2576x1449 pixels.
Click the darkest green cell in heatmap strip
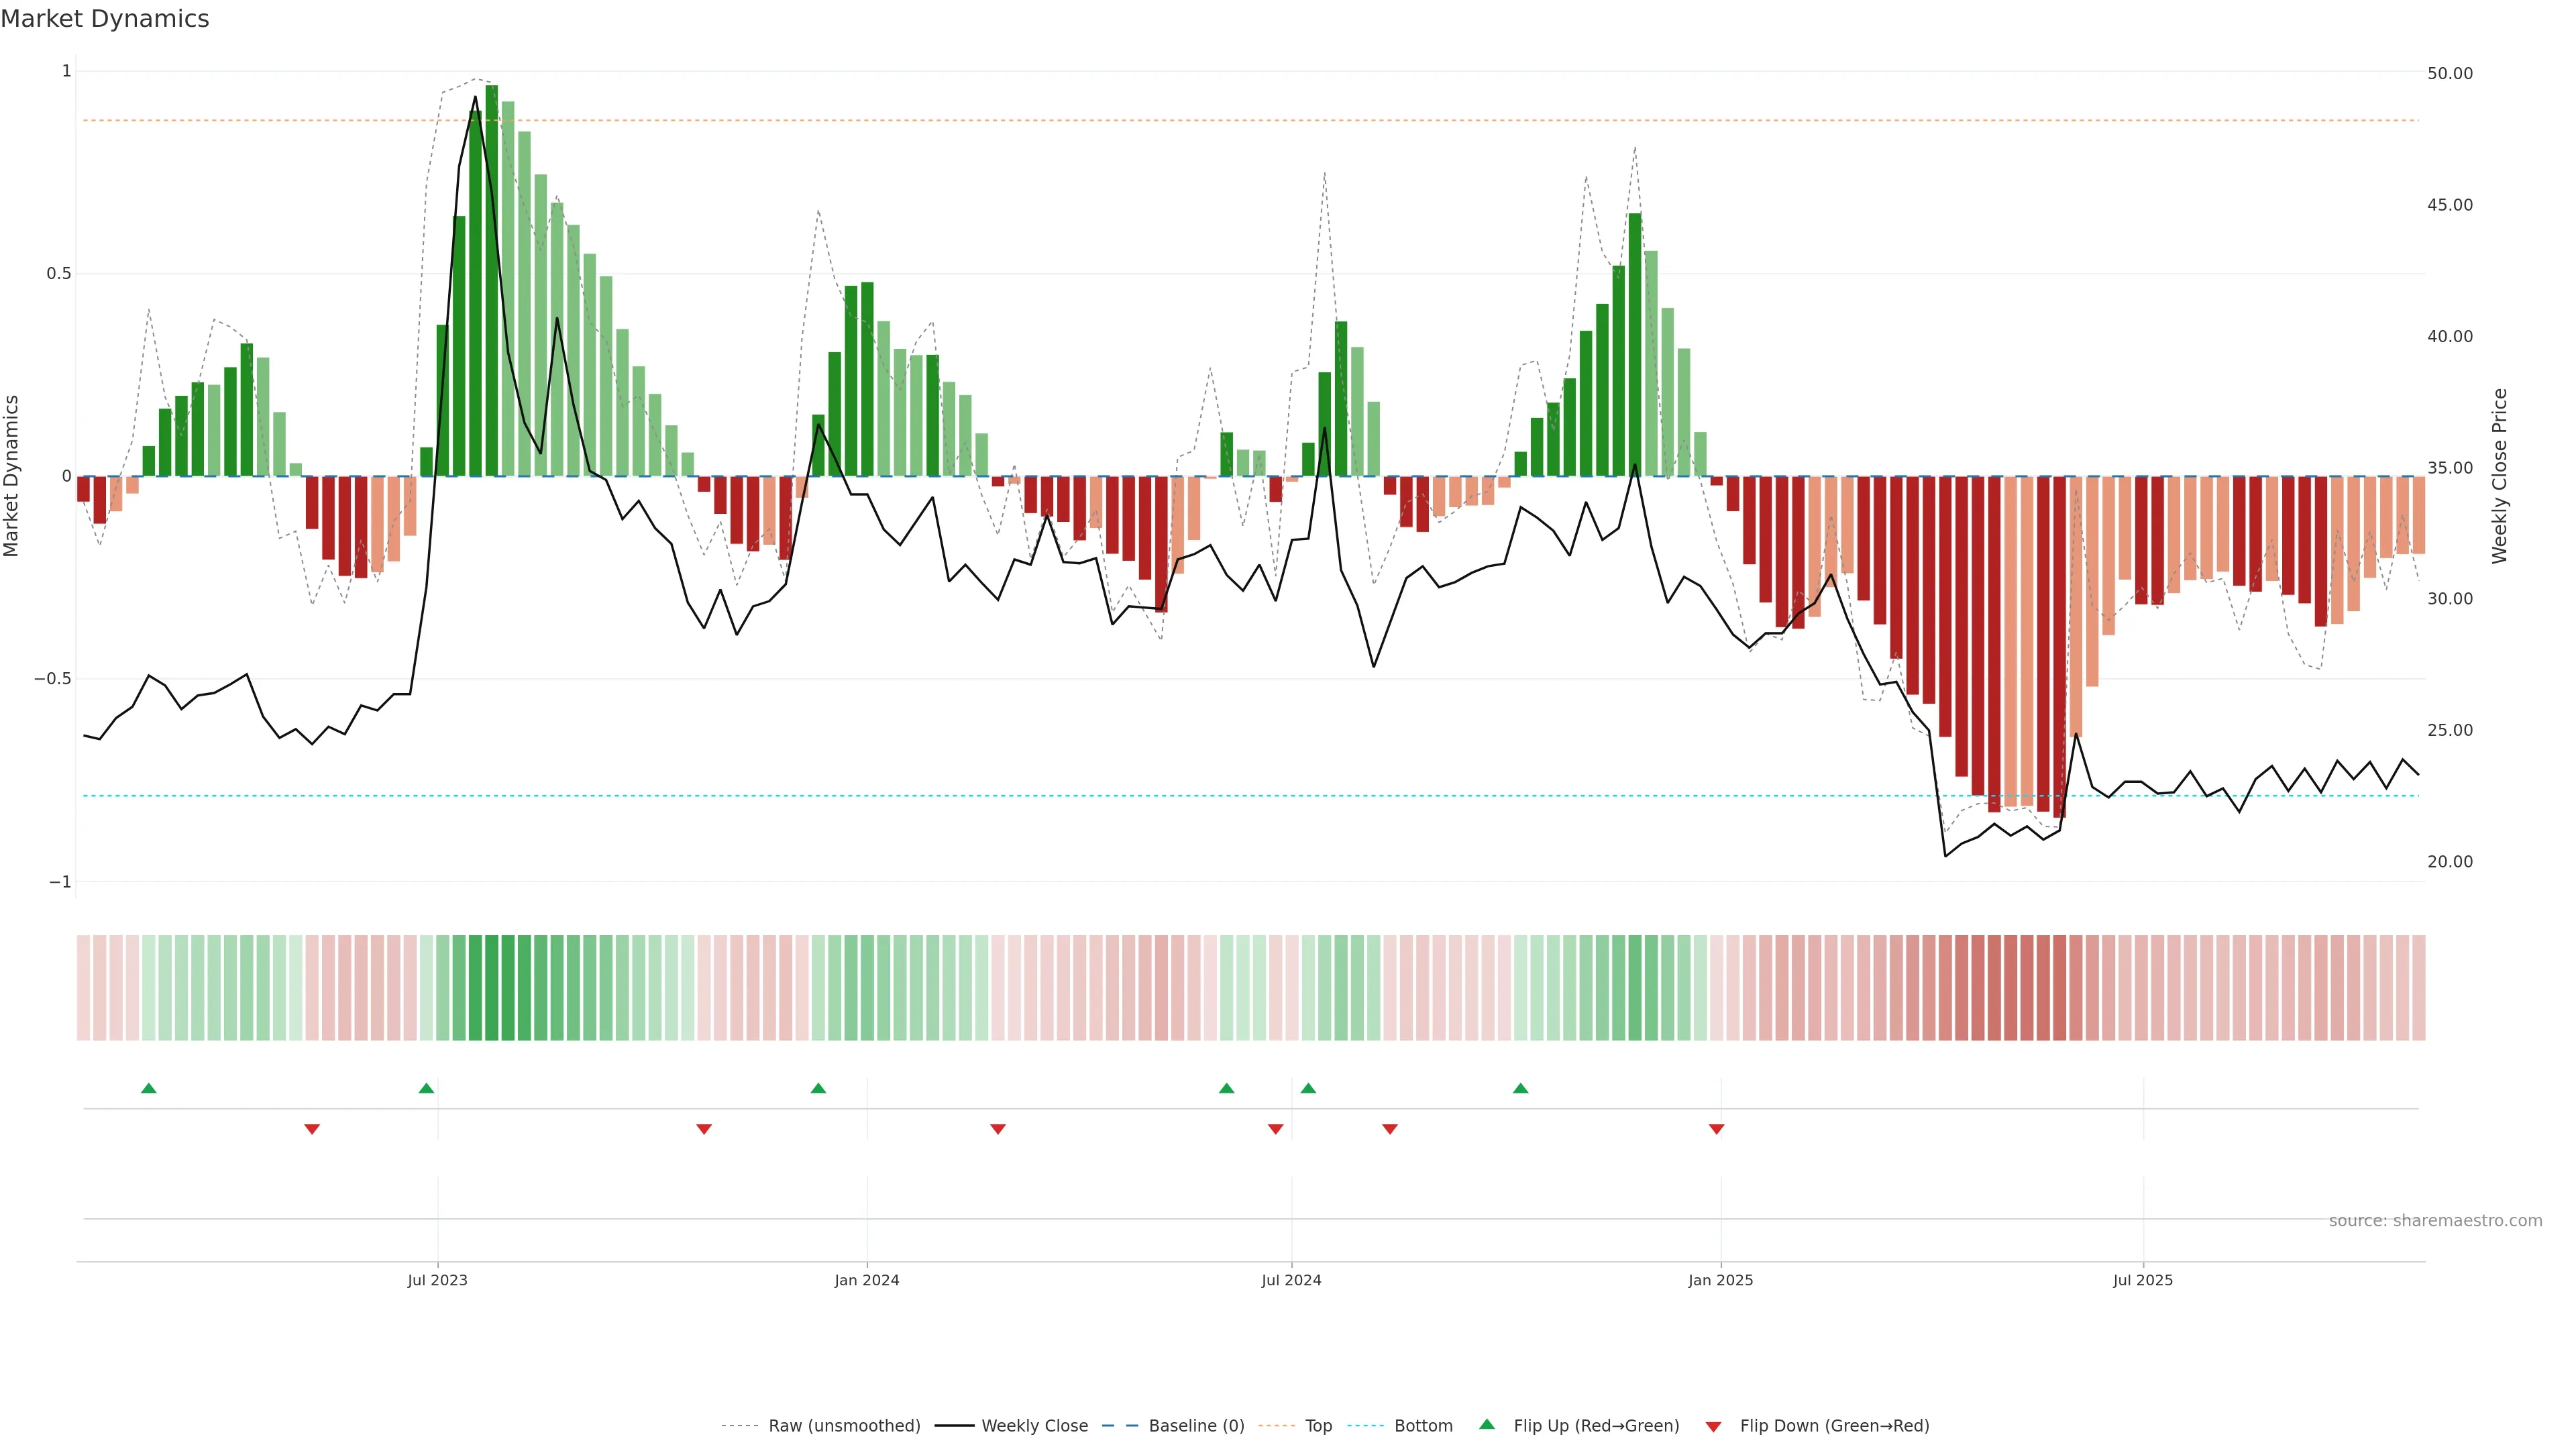tap(491, 988)
